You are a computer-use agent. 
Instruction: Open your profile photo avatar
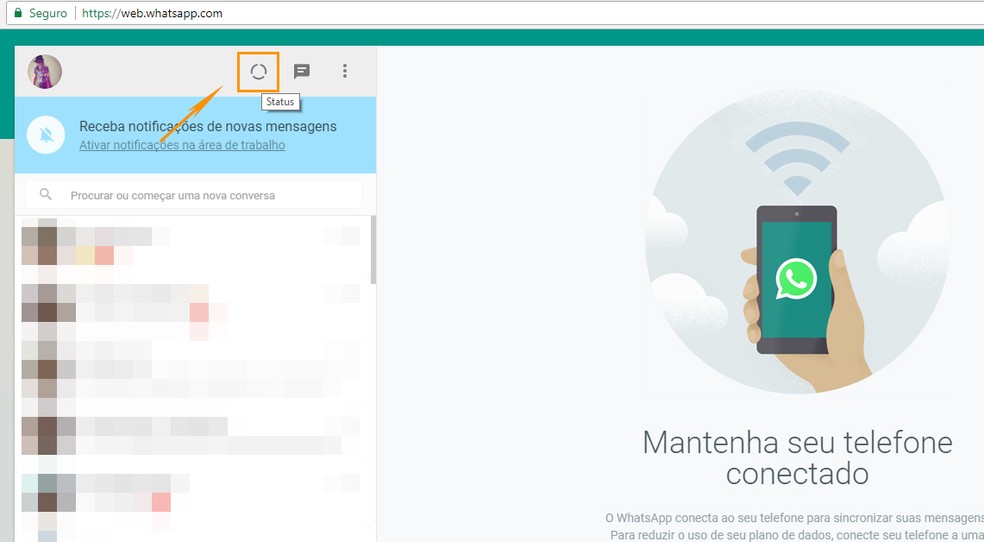(x=45, y=72)
